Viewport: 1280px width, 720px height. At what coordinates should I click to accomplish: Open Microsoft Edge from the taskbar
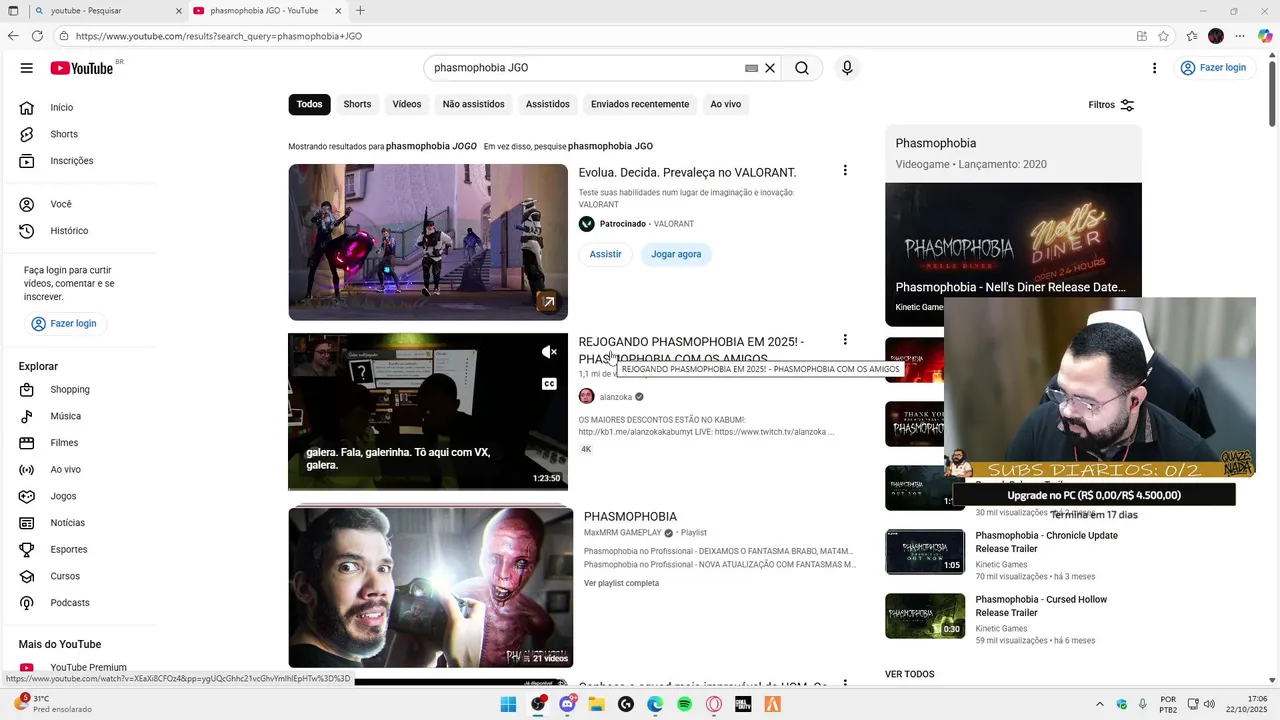(x=655, y=704)
